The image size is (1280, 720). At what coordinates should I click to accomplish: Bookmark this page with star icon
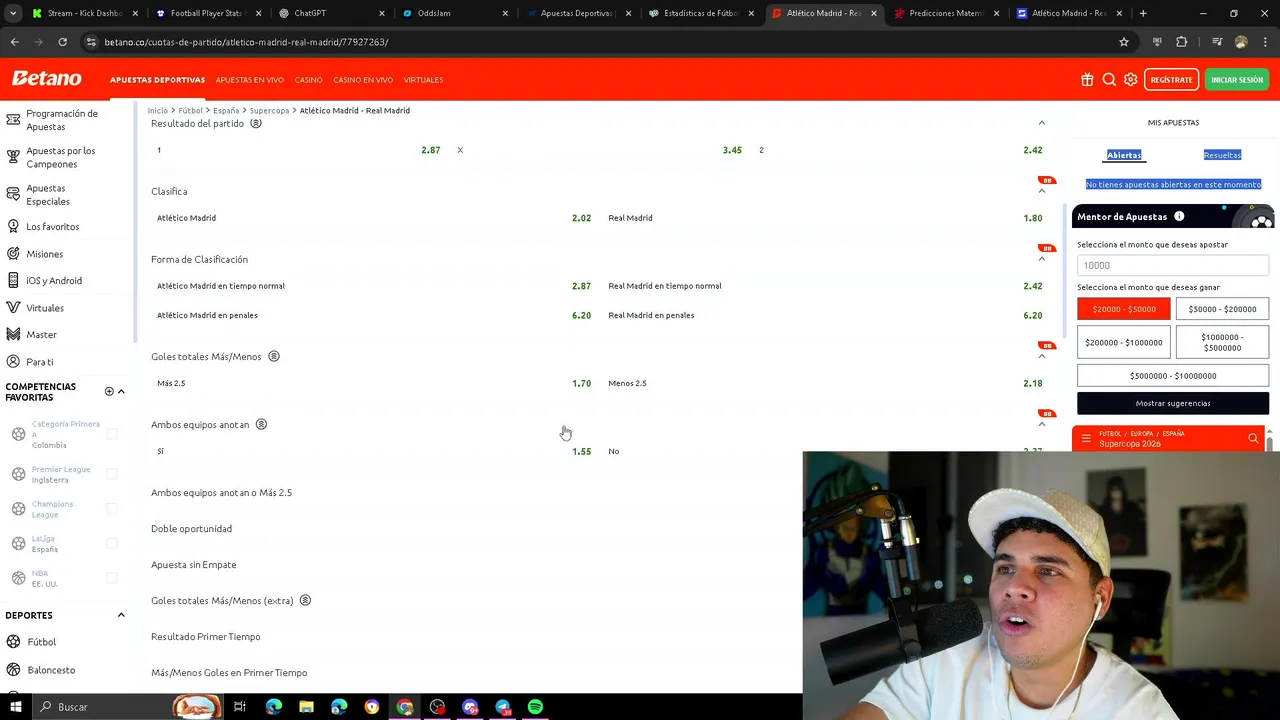(x=1124, y=42)
